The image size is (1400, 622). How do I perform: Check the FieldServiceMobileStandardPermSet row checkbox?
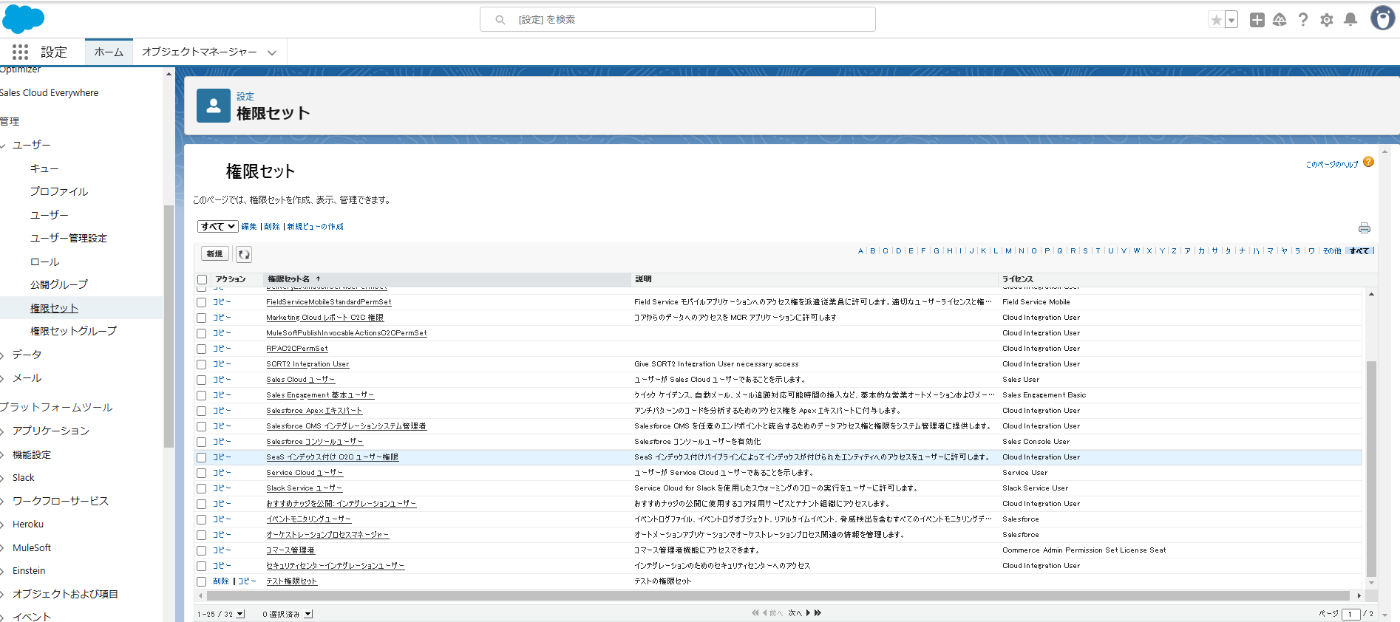[x=202, y=301]
